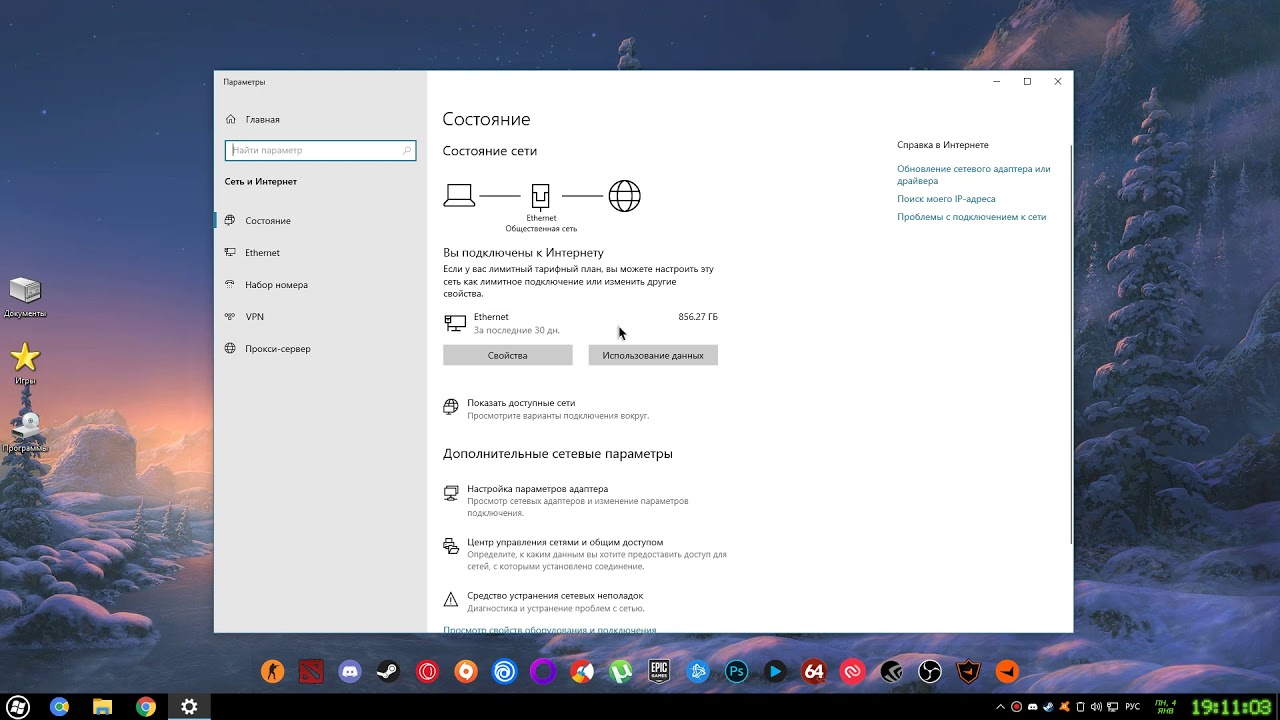Image resolution: width=1280 pixels, height=720 pixels.
Task: Click the Найти параметр search field
Action: [x=320, y=150]
